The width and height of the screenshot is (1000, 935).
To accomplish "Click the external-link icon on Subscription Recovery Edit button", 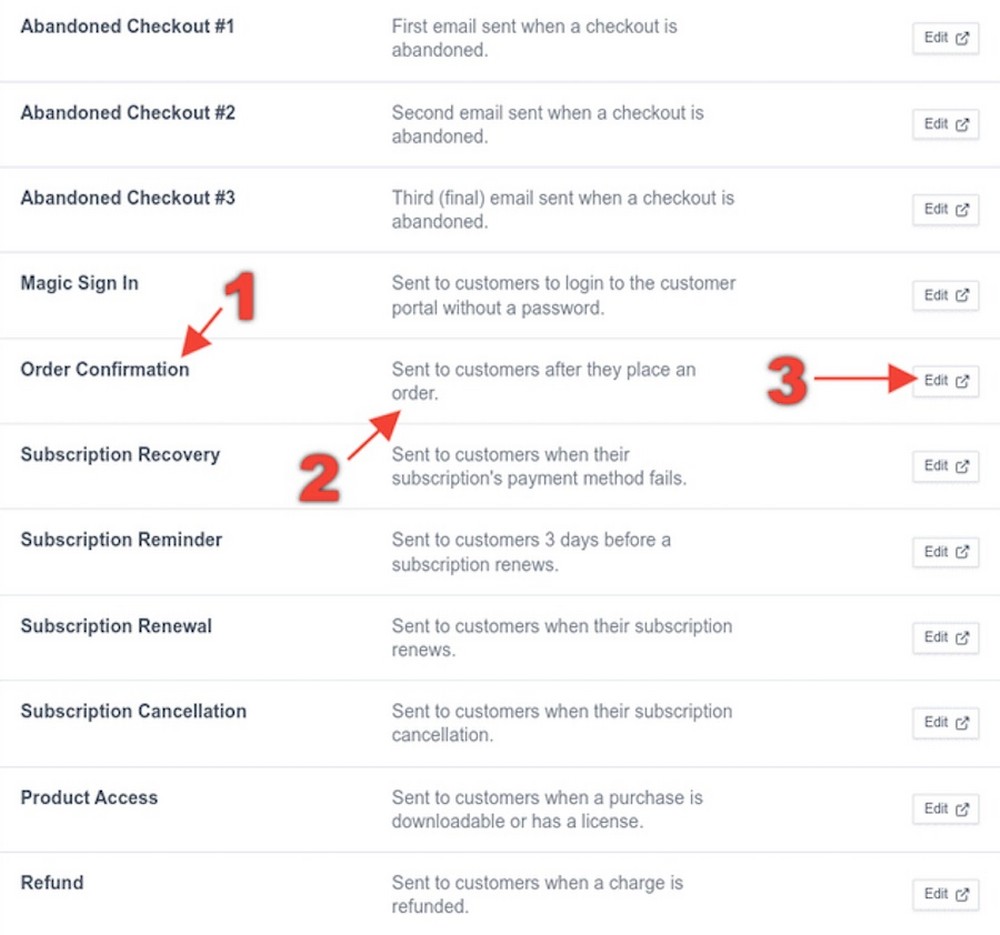I will (961, 466).
